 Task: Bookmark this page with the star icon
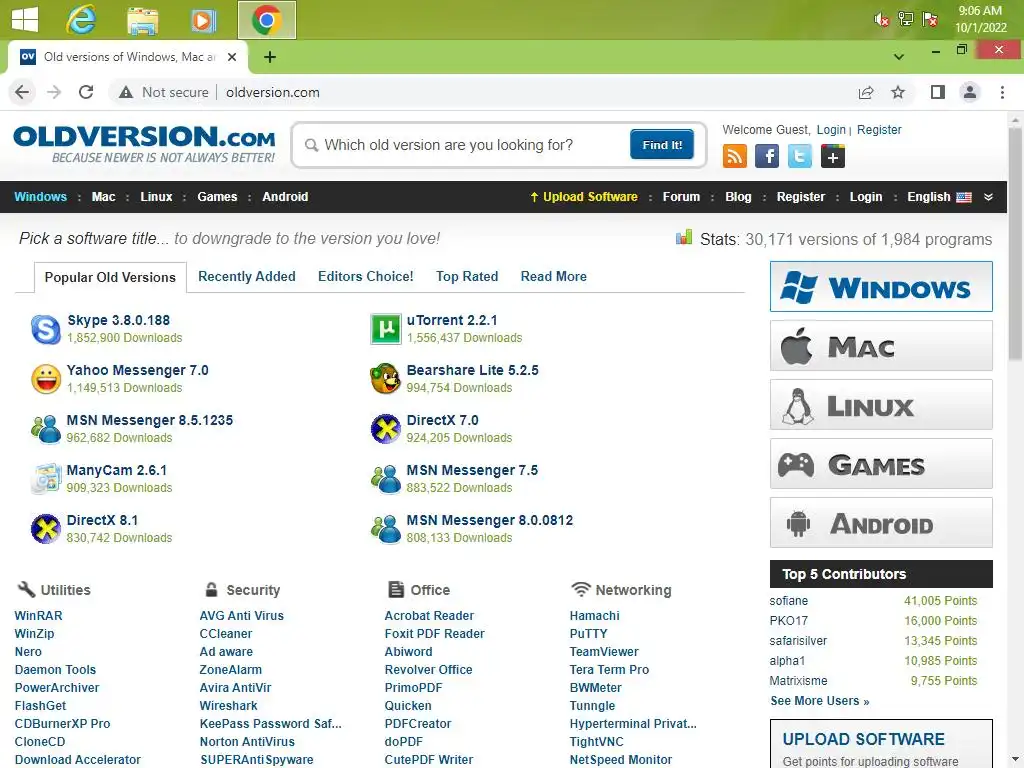click(x=898, y=92)
